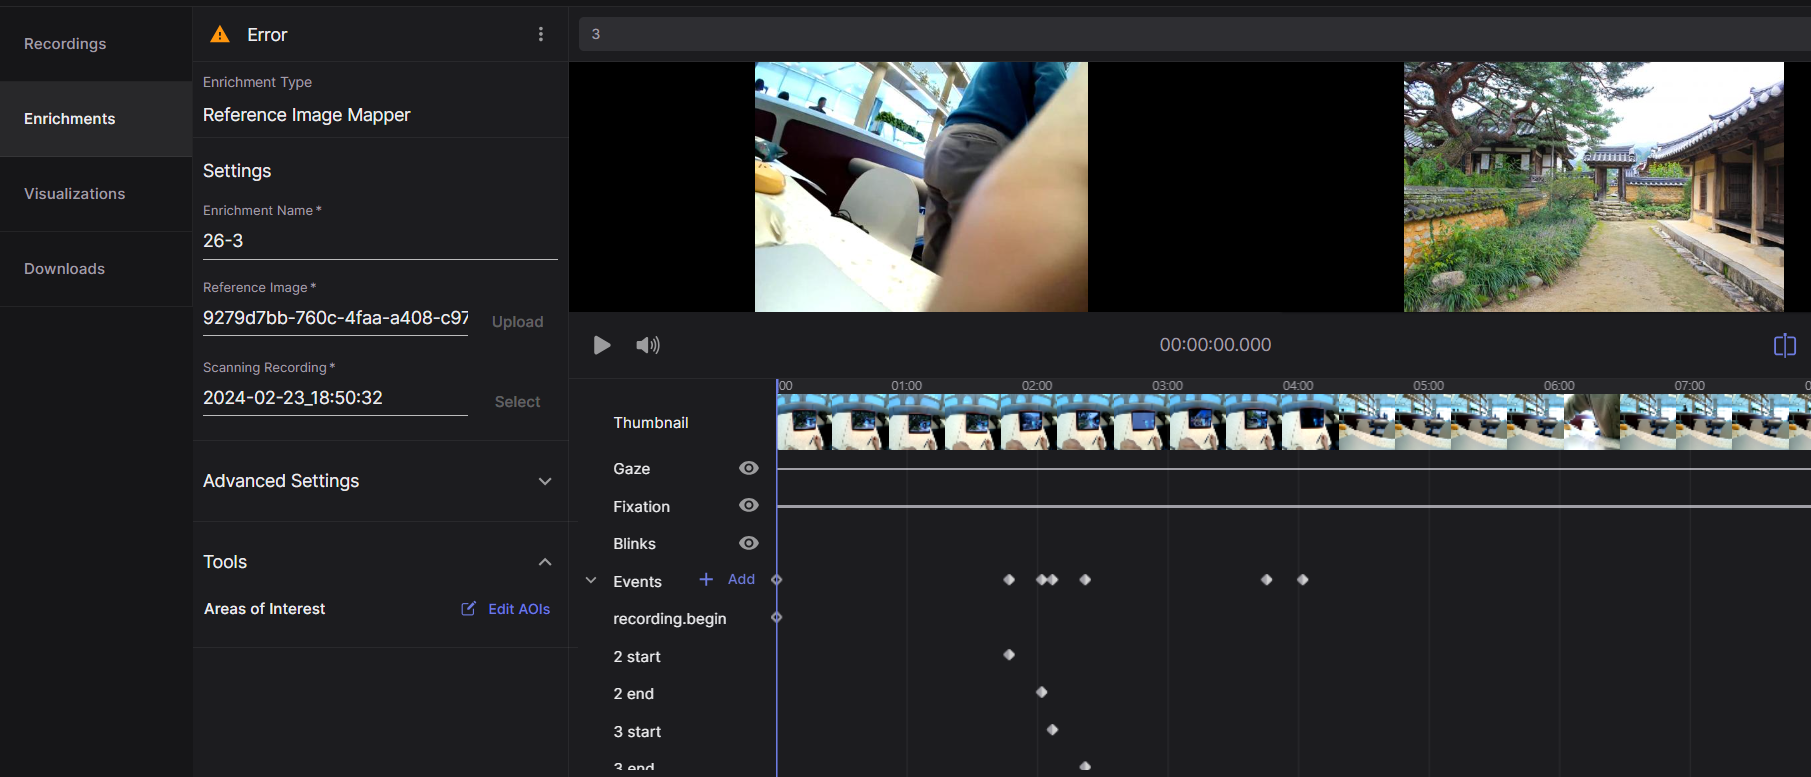Viewport: 1811px width, 777px height.
Task: Click the Edit AOIs link
Action: pyautogui.click(x=519, y=609)
